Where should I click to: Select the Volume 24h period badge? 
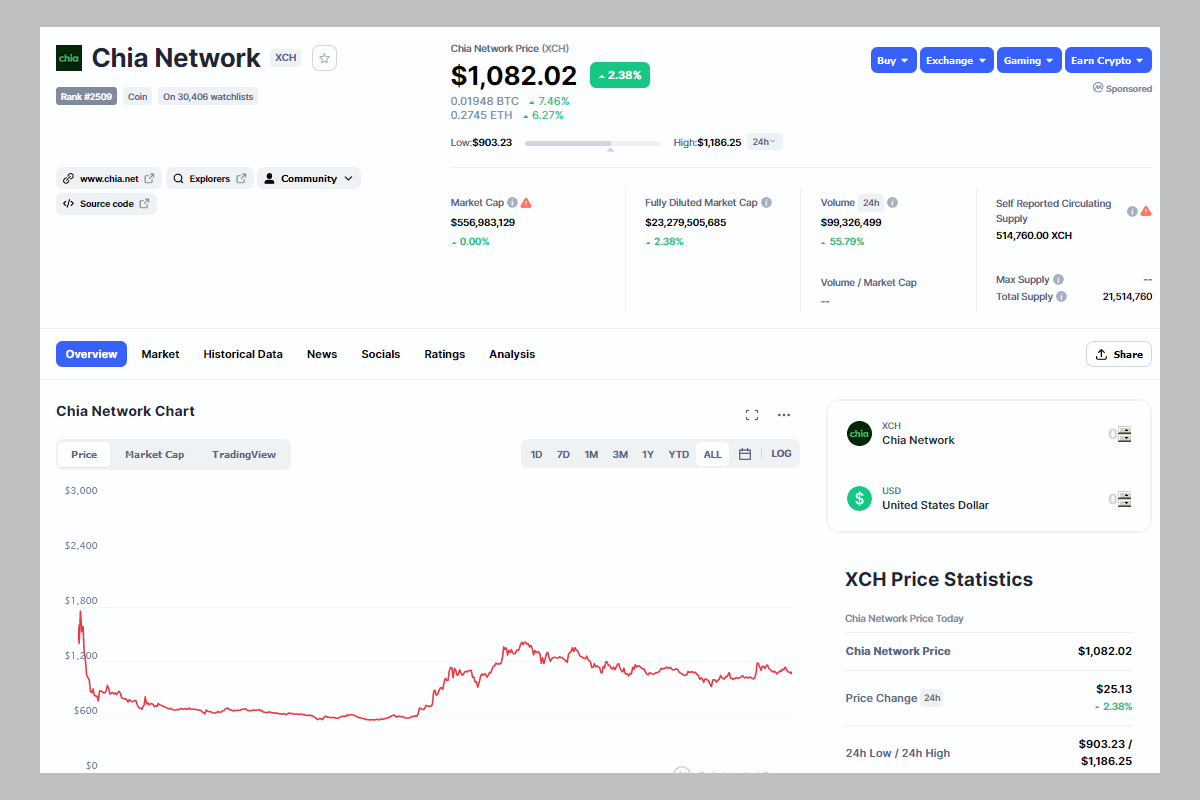[871, 203]
